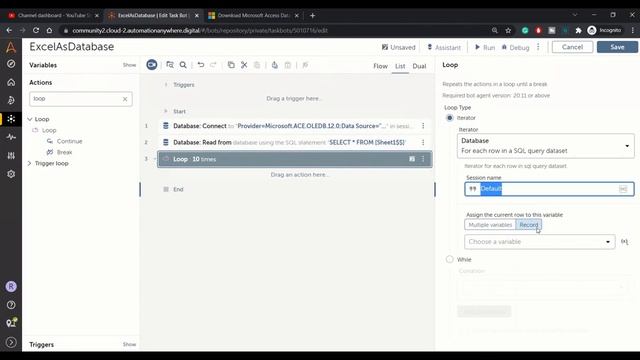Screen dimensions: 640x360
Task: Click the Session name input field
Action: [549, 189]
